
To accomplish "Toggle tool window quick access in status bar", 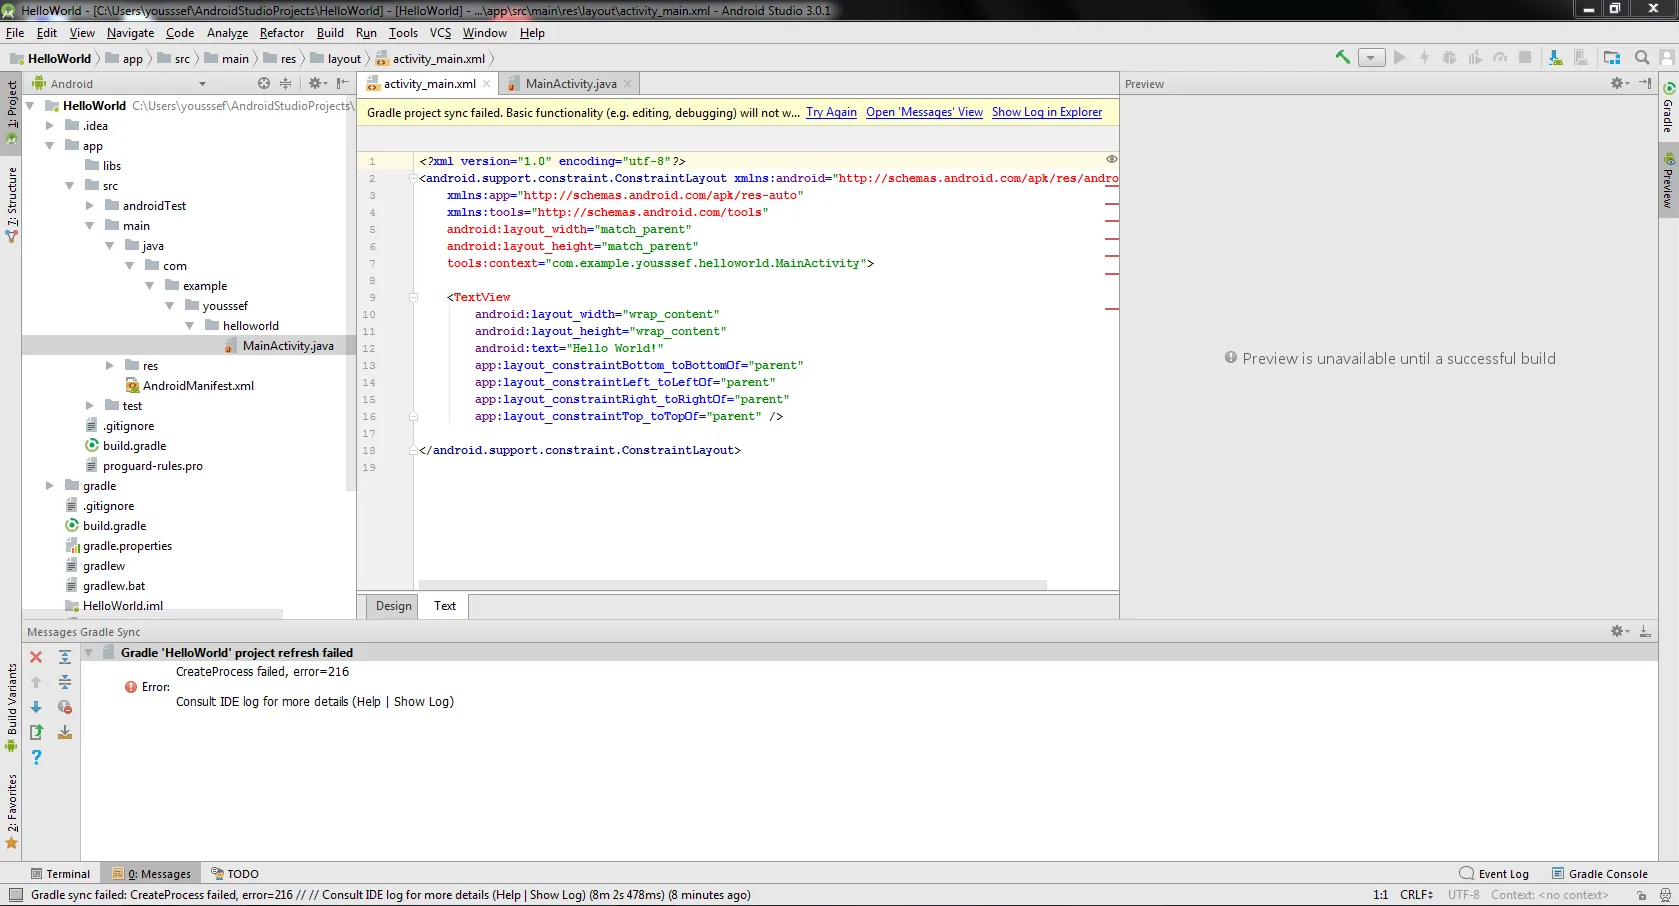I will (x=16, y=895).
